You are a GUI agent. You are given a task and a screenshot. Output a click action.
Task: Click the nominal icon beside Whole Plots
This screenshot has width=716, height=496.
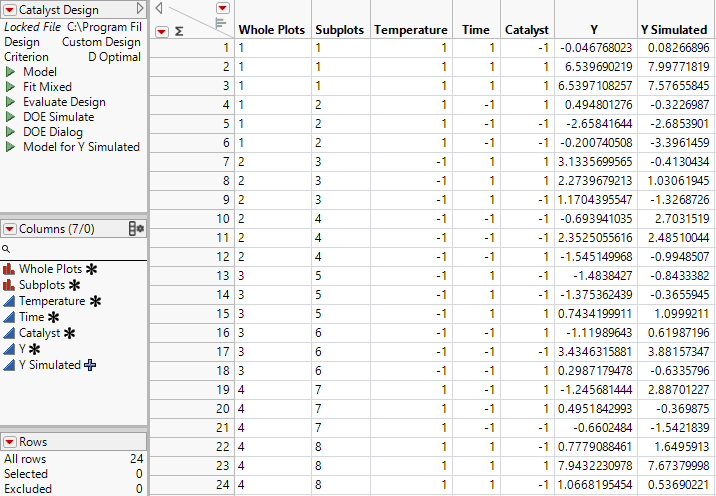click(x=9, y=269)
